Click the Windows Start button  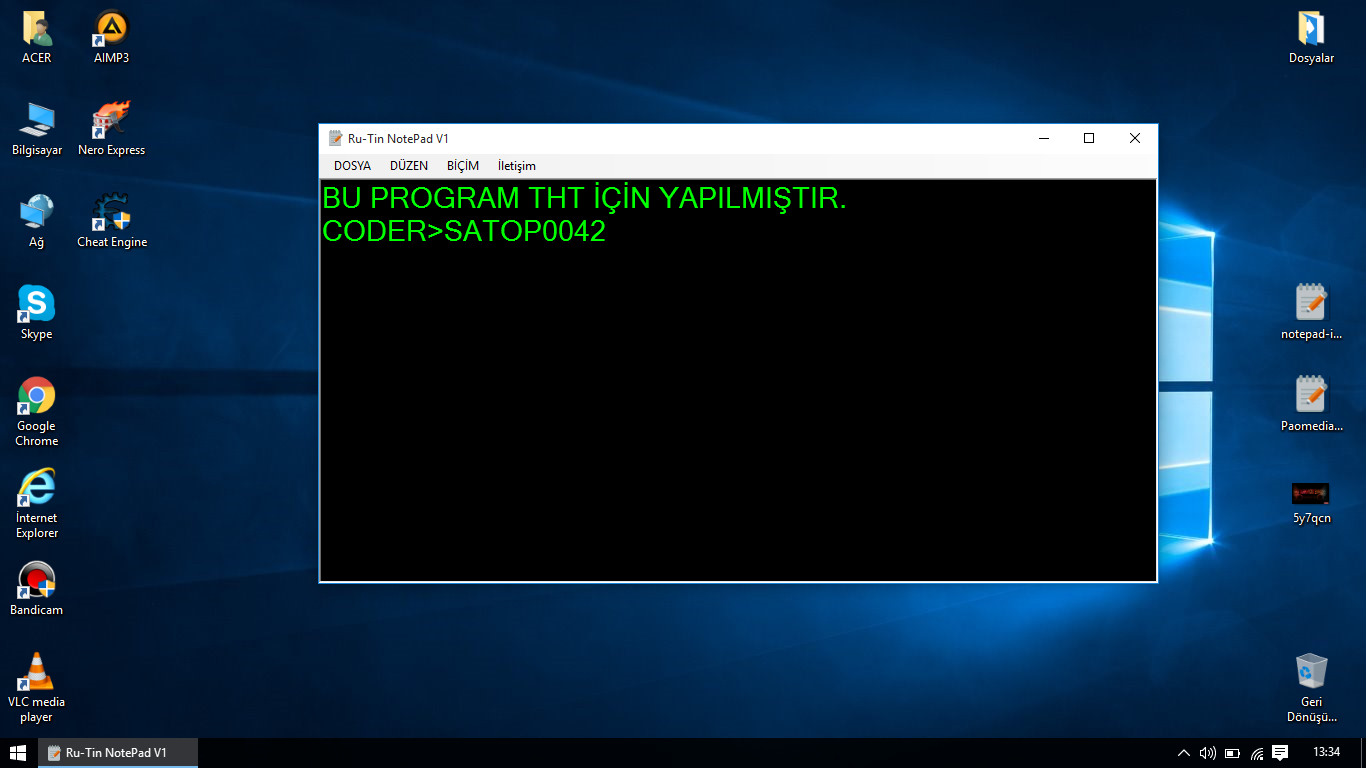pos(18,753)
